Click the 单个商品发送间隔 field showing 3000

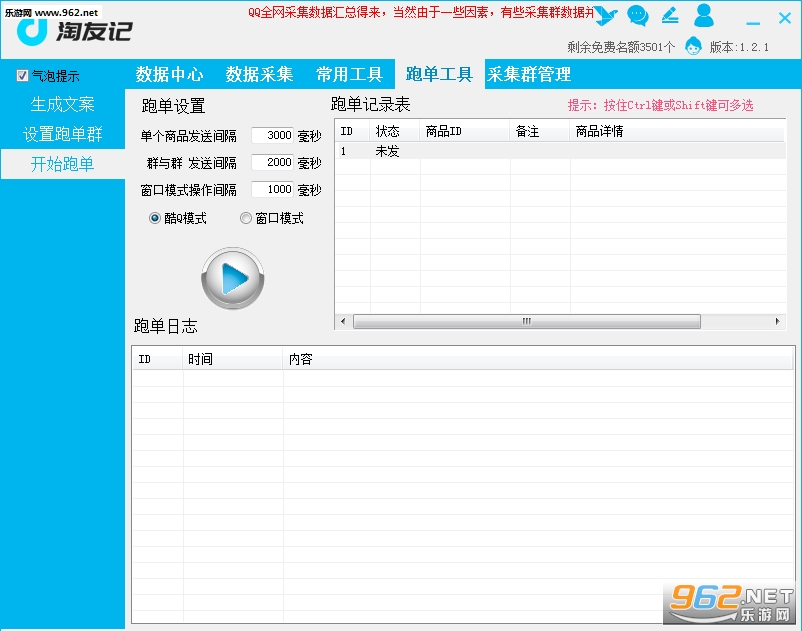coord(273,136)
